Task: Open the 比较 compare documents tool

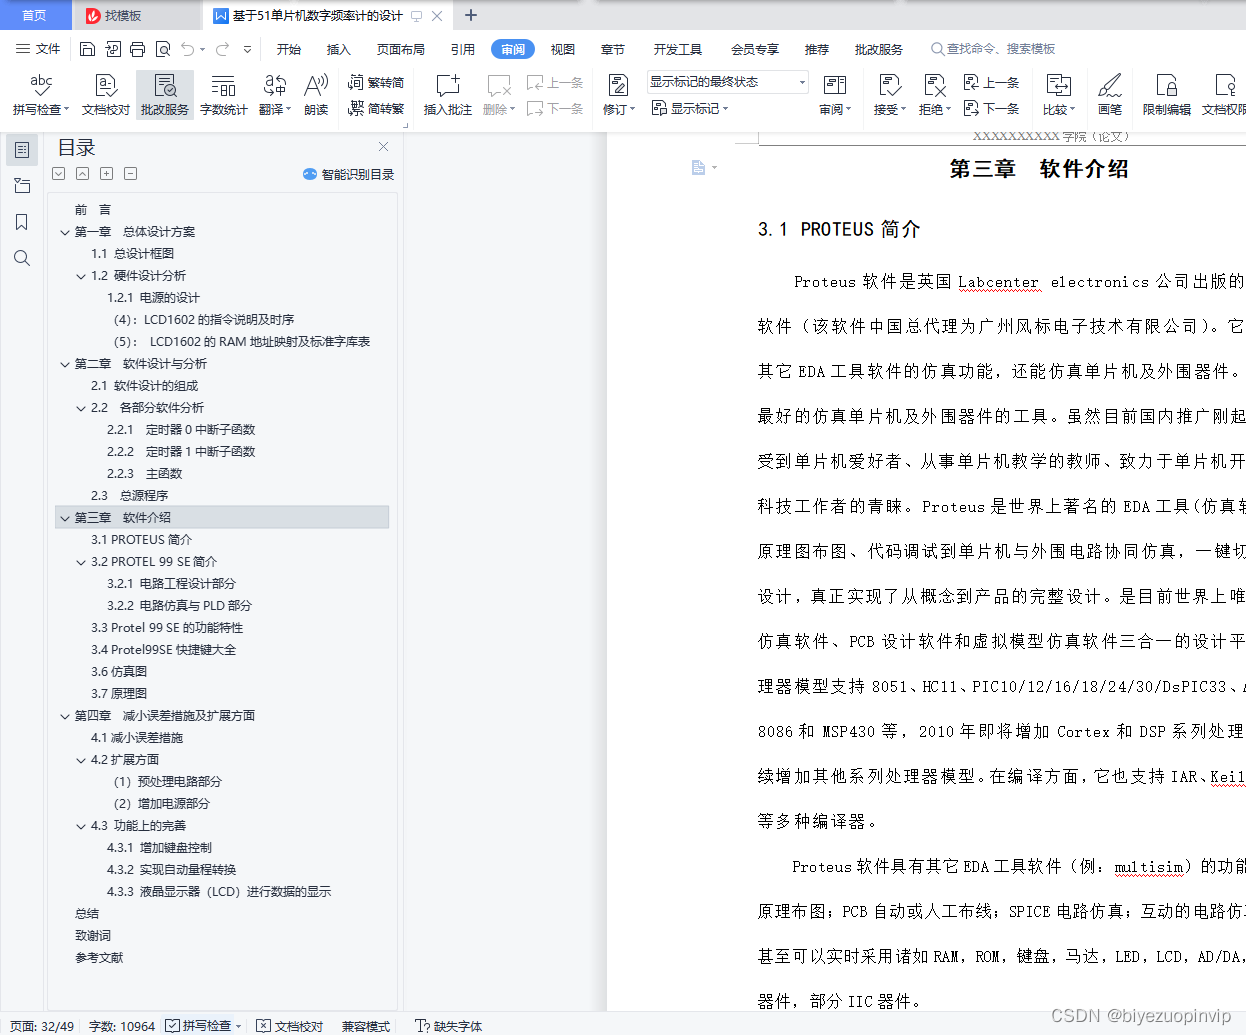Action: [x=1059, y=95]
